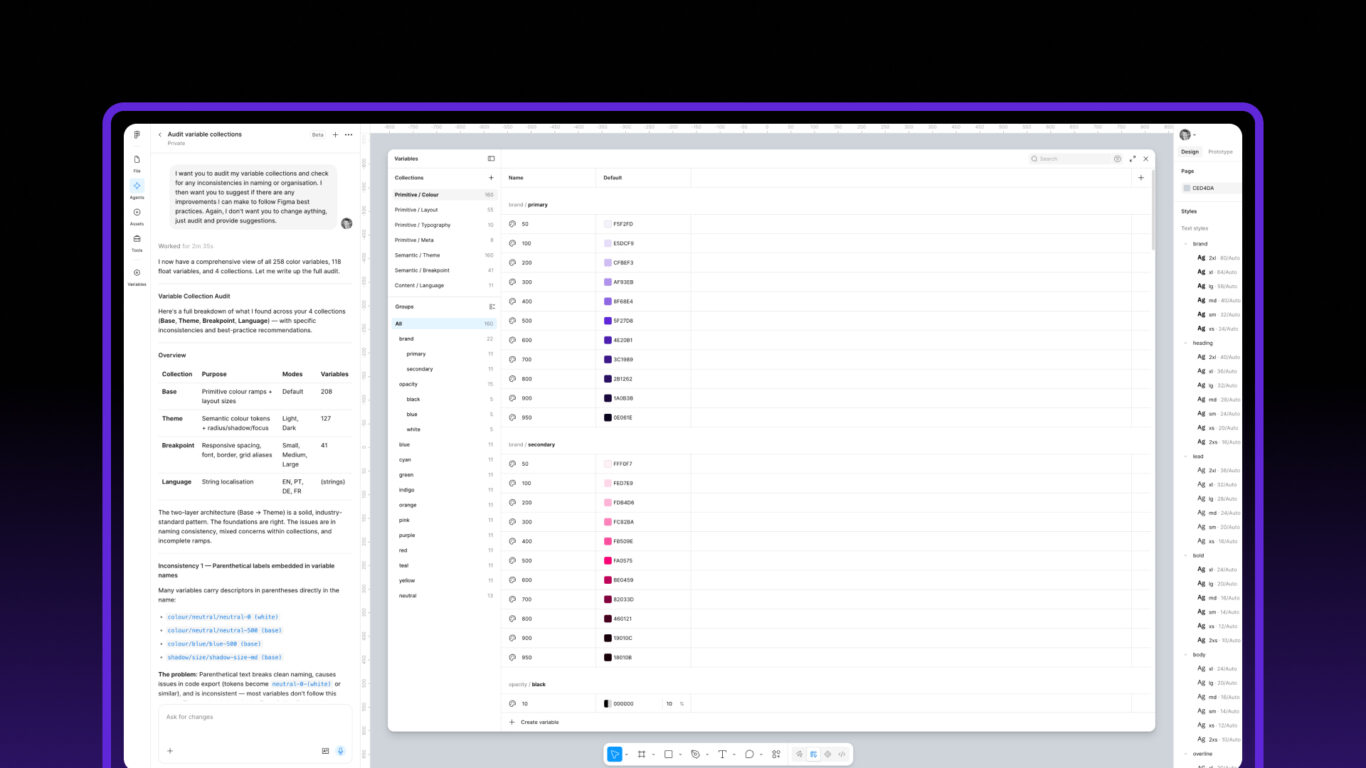Open the Actions components tool
Viewport: 1366px width, 768px height.
(x=776, y=754)
